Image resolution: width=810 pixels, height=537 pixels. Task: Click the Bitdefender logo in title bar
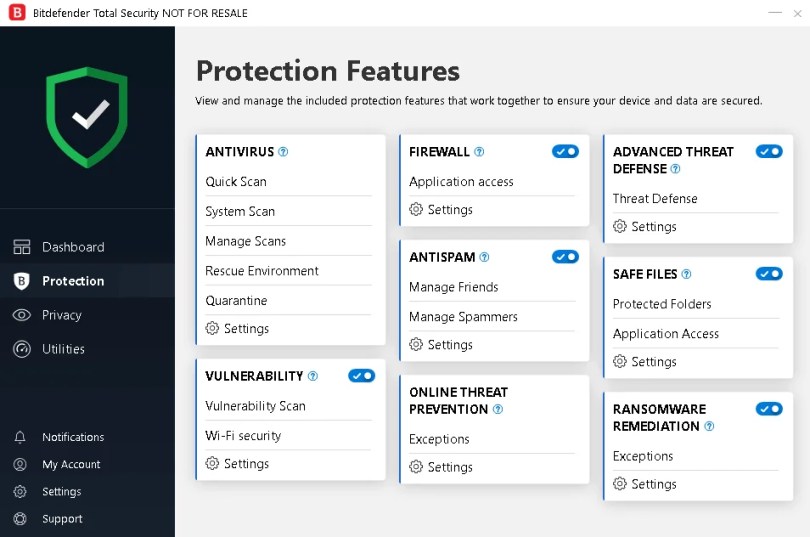pos(14,13)
